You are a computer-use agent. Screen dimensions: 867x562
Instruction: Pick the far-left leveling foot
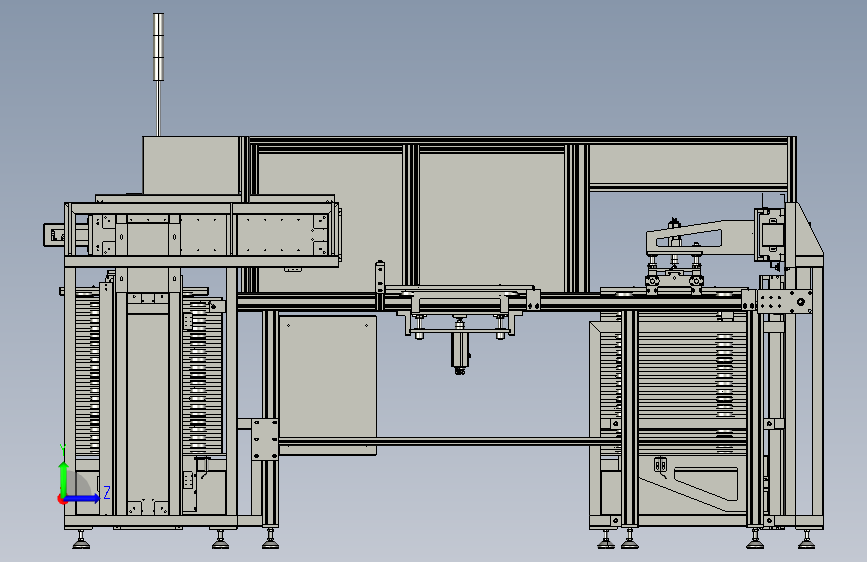click(x=81, y=540)
